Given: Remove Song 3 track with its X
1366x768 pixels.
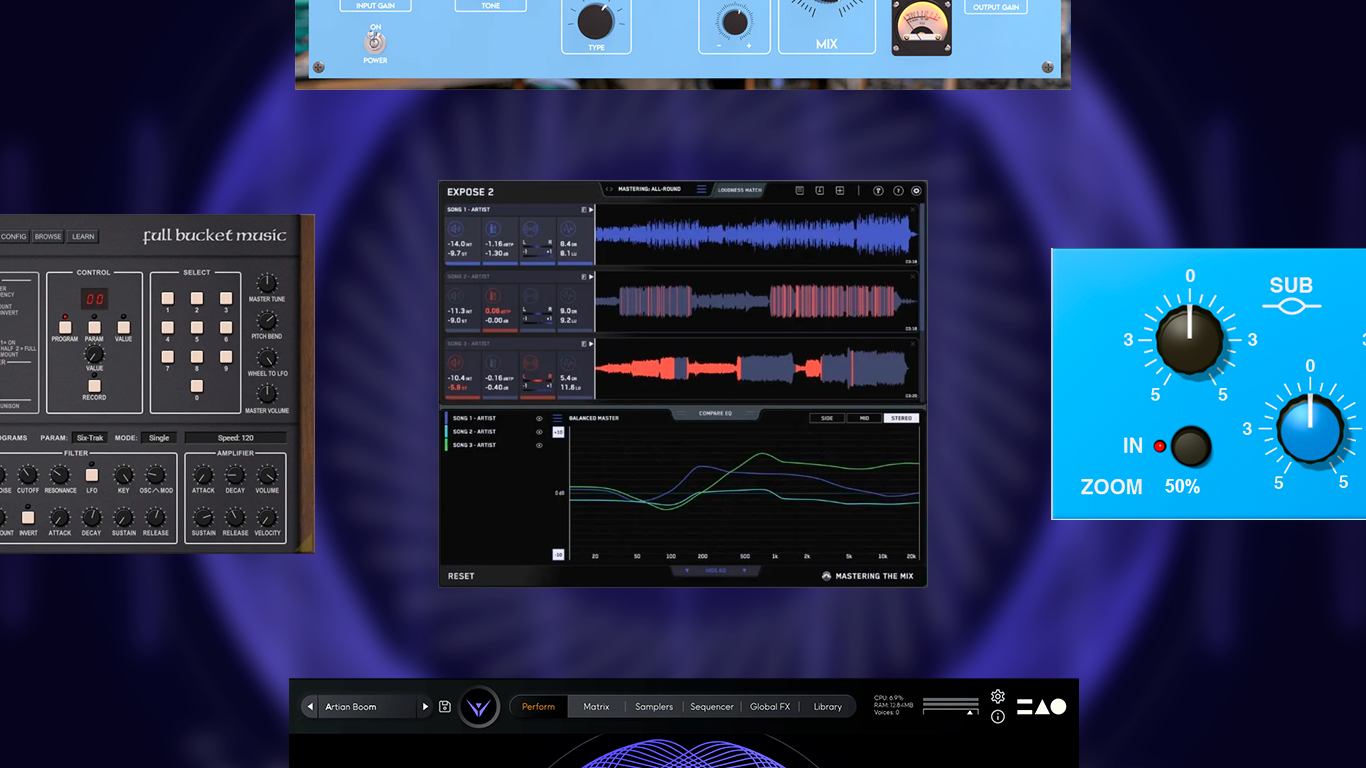Looking at the screenshot, I should coord(913,344).
